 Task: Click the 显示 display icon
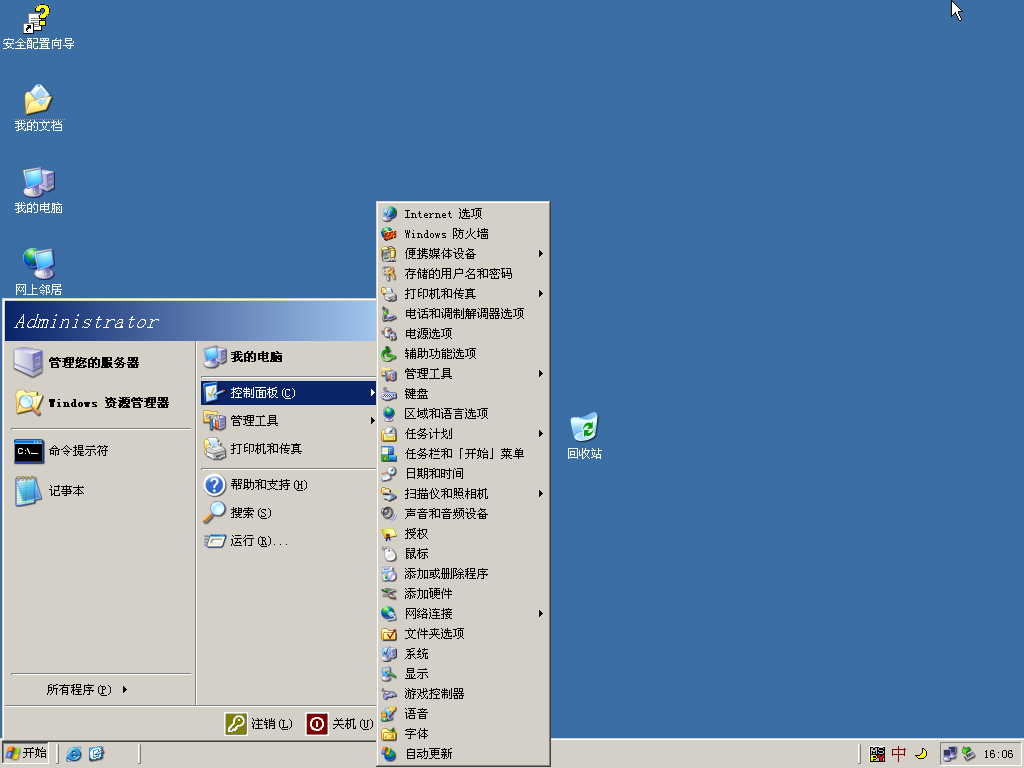(389, 673)
